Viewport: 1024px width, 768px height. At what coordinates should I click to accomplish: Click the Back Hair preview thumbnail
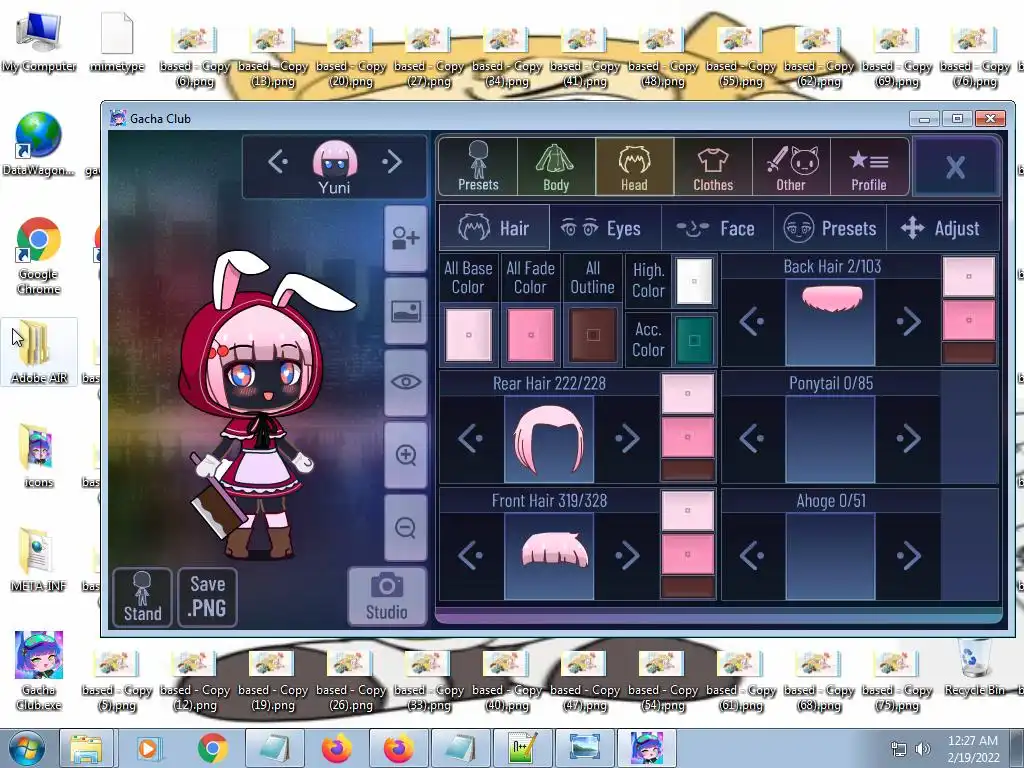coord(830,323)
